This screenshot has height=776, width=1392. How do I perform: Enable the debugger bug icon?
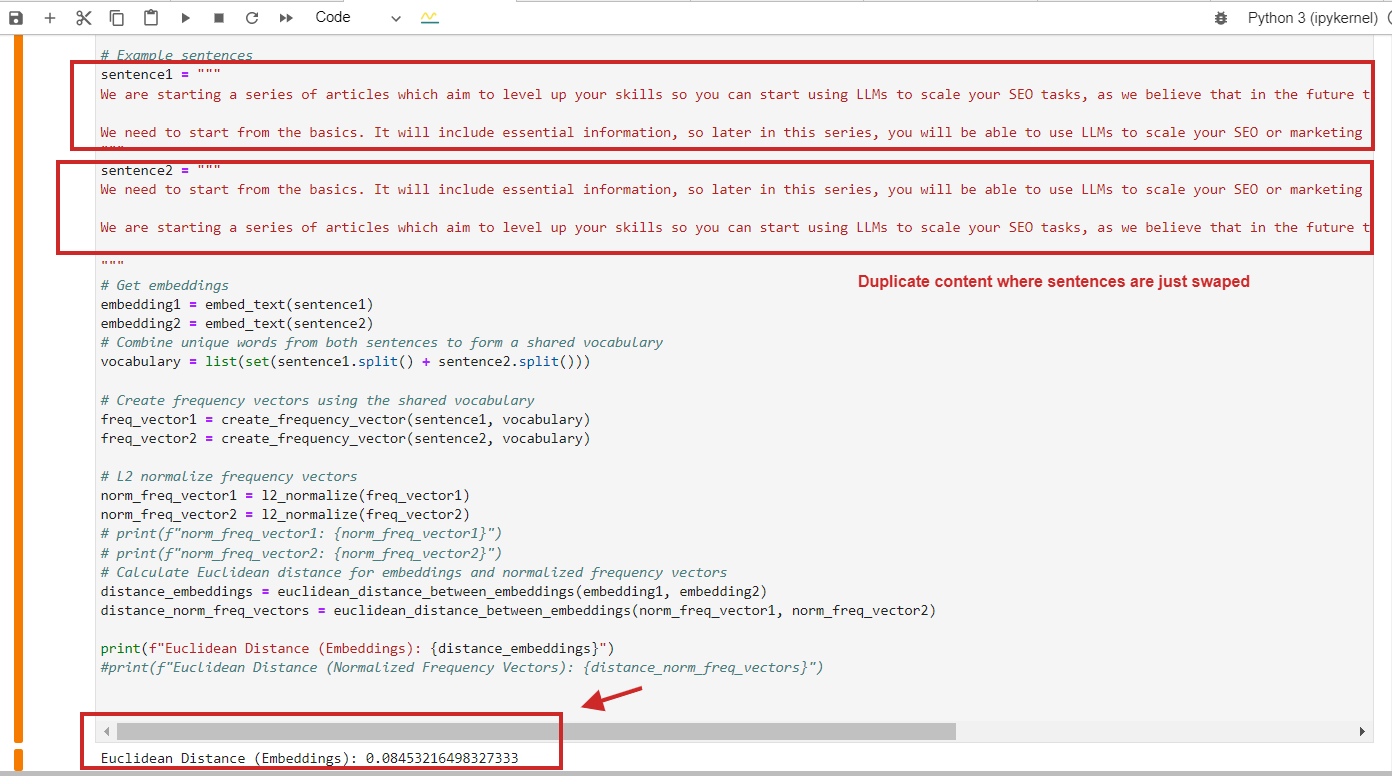click(x=1220, y=18)
